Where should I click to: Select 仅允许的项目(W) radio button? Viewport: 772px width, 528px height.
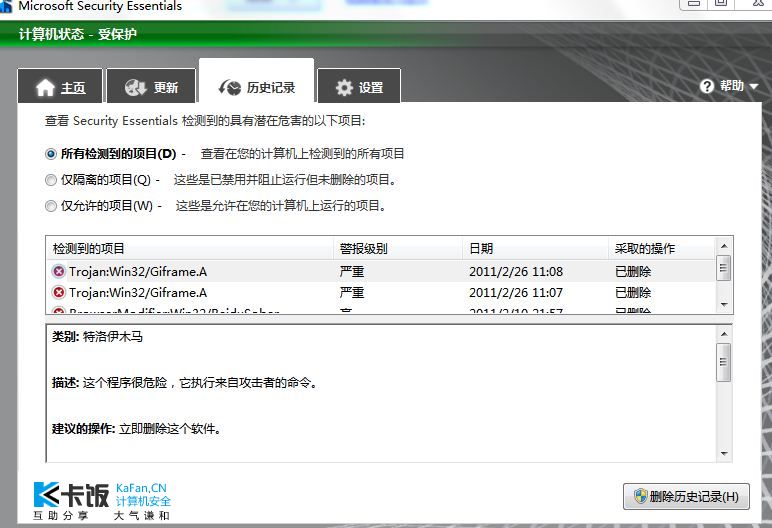tap(51, 206)
